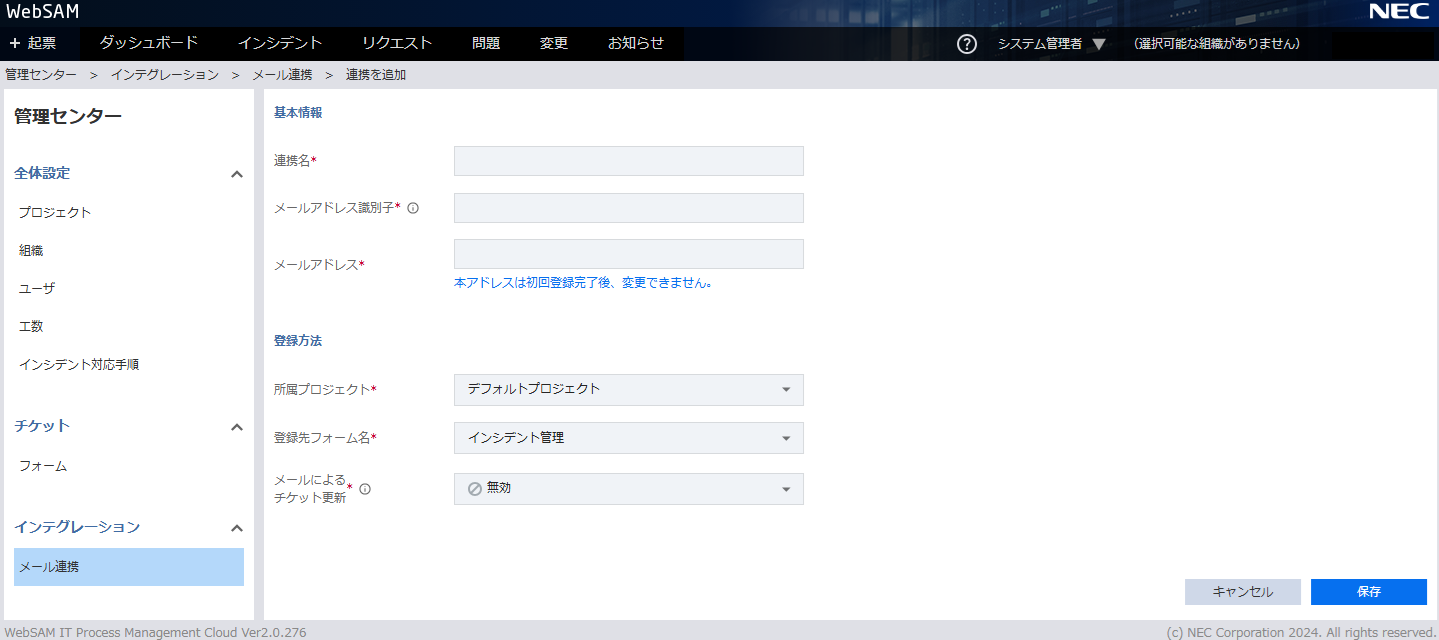Click the WebSAM logo title
This screenshot has height=640, width=1439.
point(42,12)
